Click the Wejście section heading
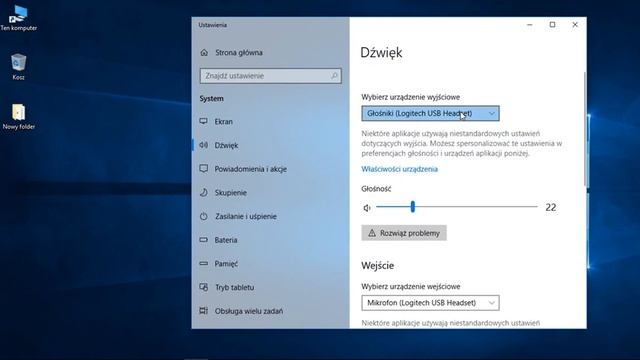The image size is (640, 360). click(x=378, y=266)
